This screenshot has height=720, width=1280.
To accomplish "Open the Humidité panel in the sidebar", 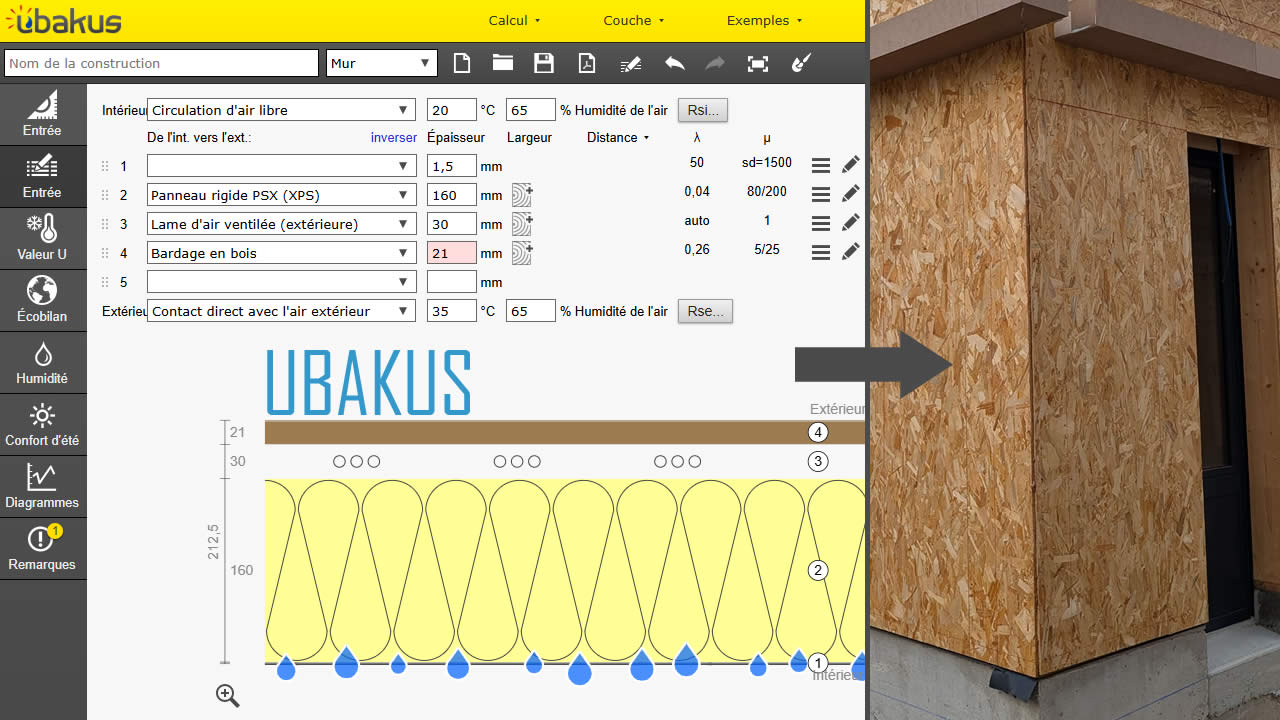I will click(x=42, y=363).
